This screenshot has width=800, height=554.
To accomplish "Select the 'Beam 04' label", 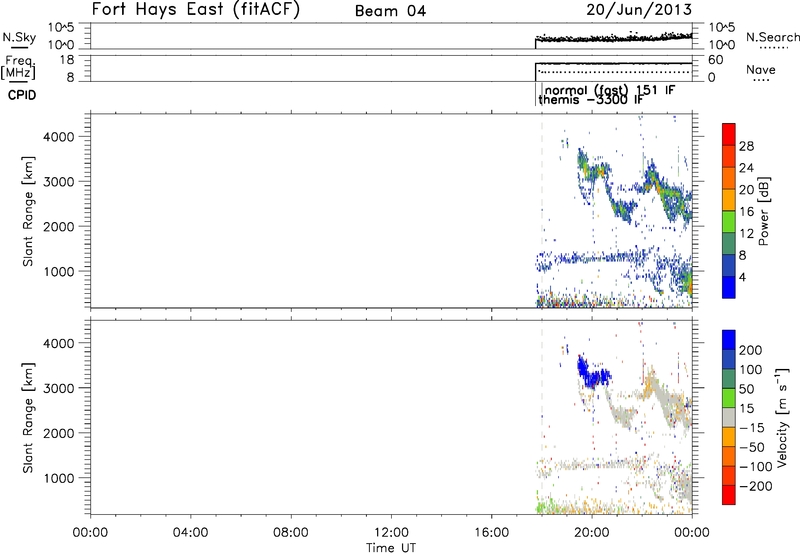I will point(390,11).
